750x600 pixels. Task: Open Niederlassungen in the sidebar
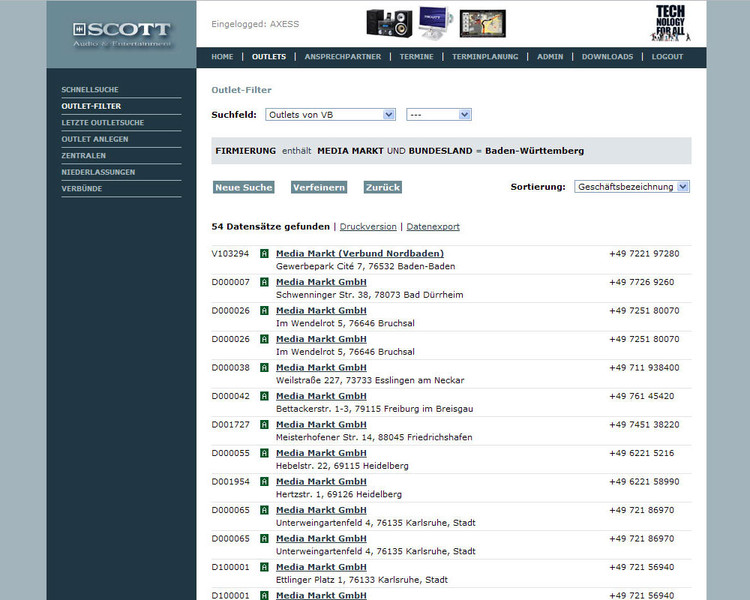tap(98, 172)
